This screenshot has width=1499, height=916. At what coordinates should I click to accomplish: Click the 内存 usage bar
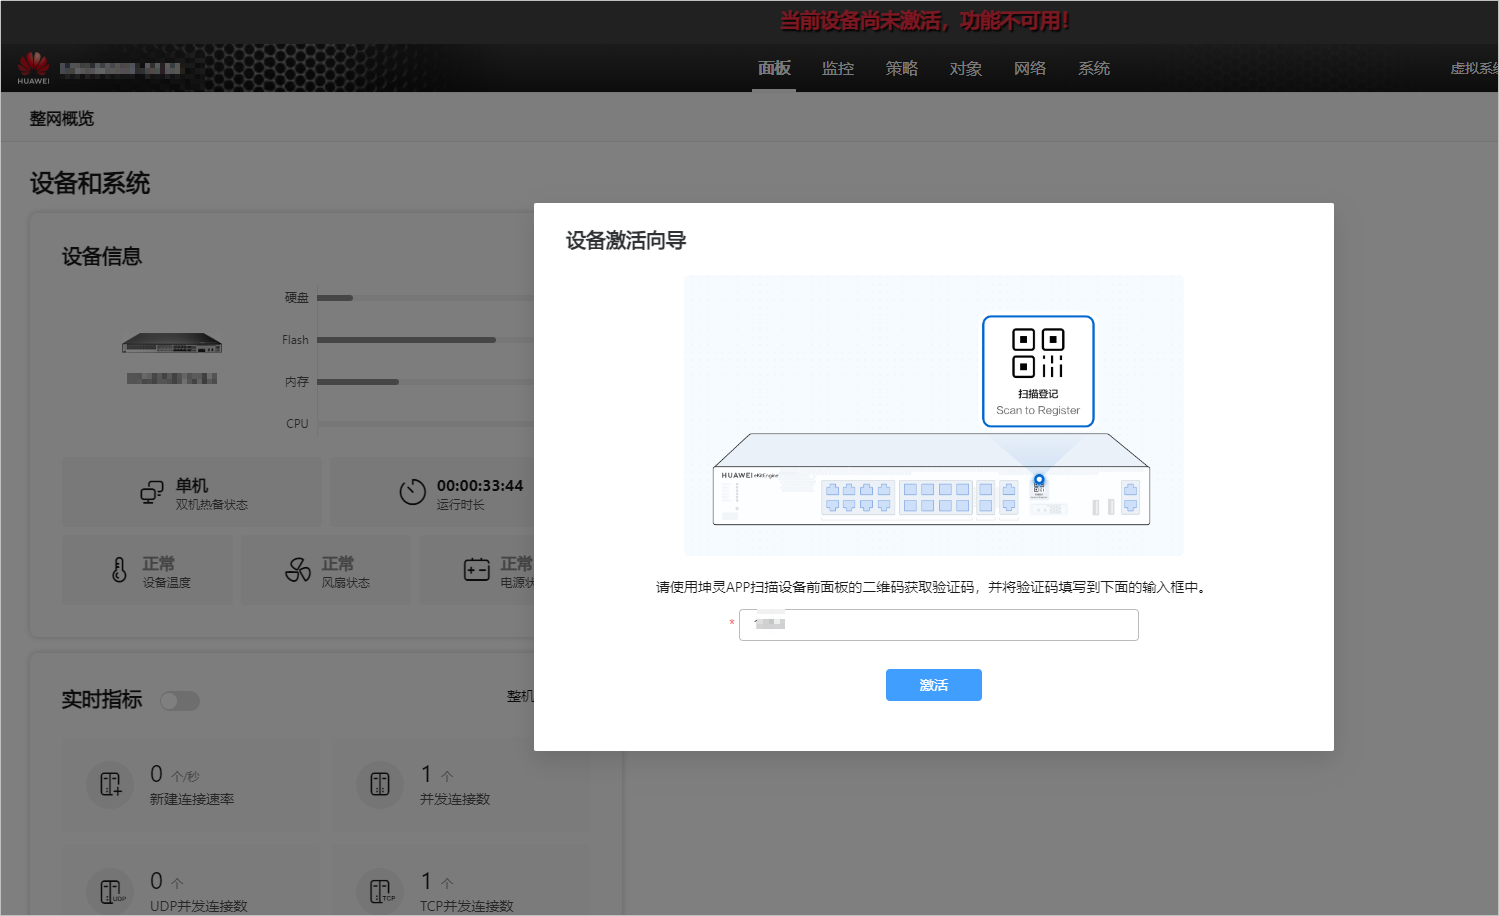tap(425, 382)
